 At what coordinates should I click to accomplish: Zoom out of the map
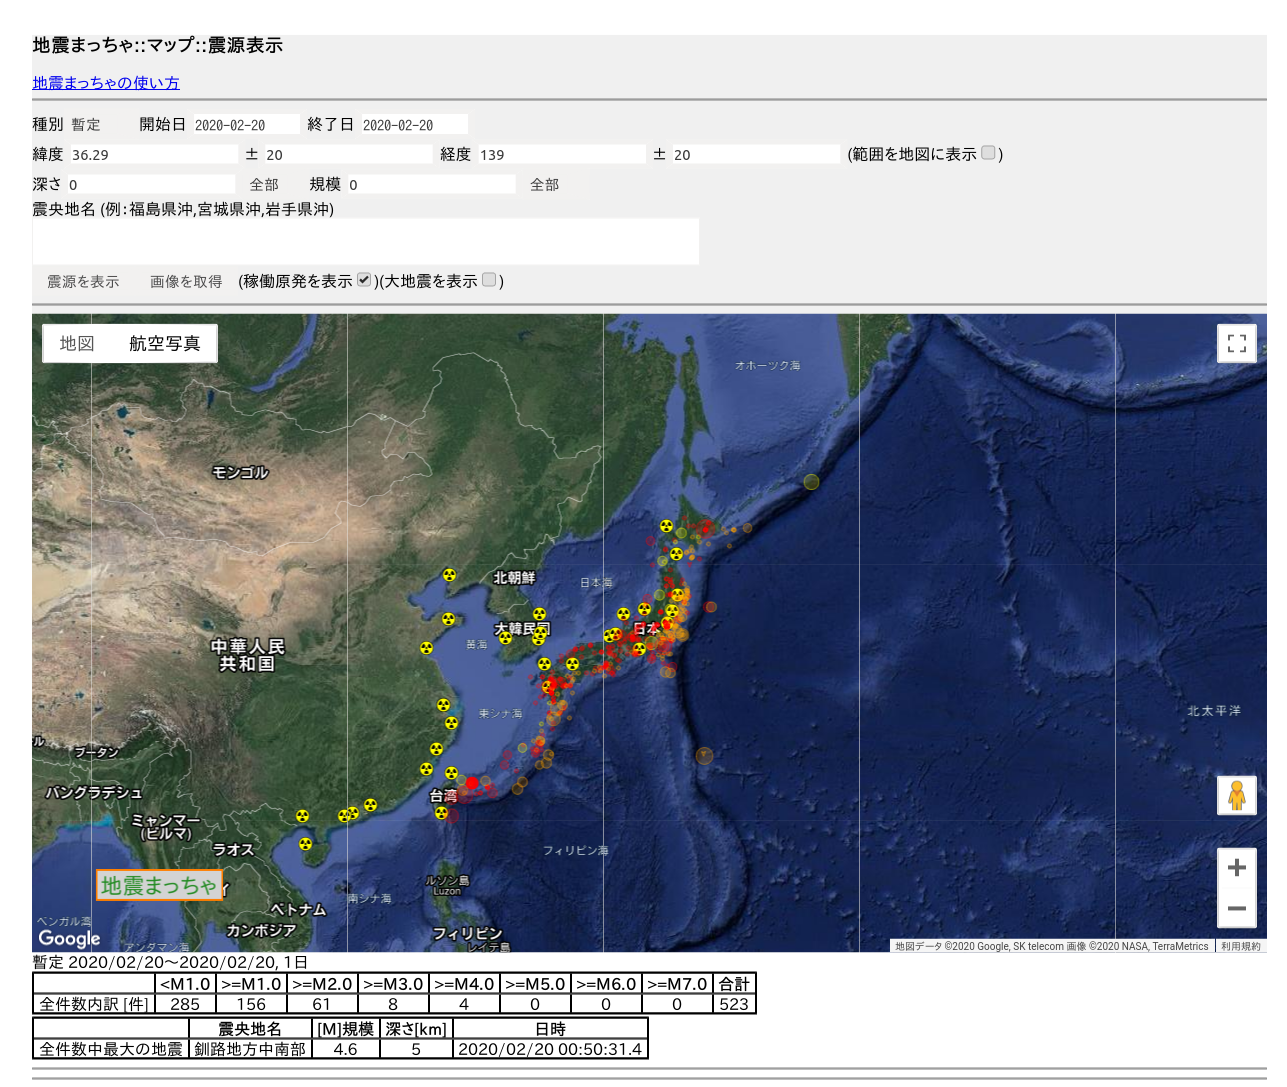(1236, 908)
